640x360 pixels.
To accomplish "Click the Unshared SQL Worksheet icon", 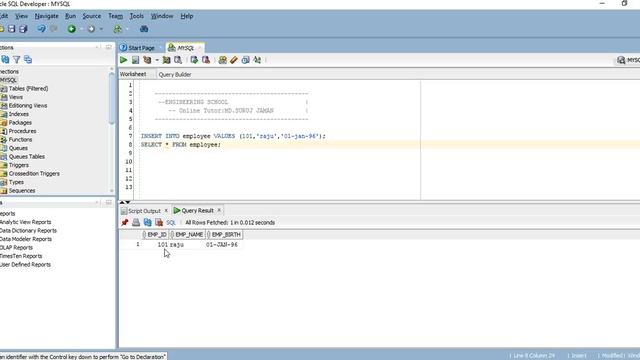I will pos(222,60).
